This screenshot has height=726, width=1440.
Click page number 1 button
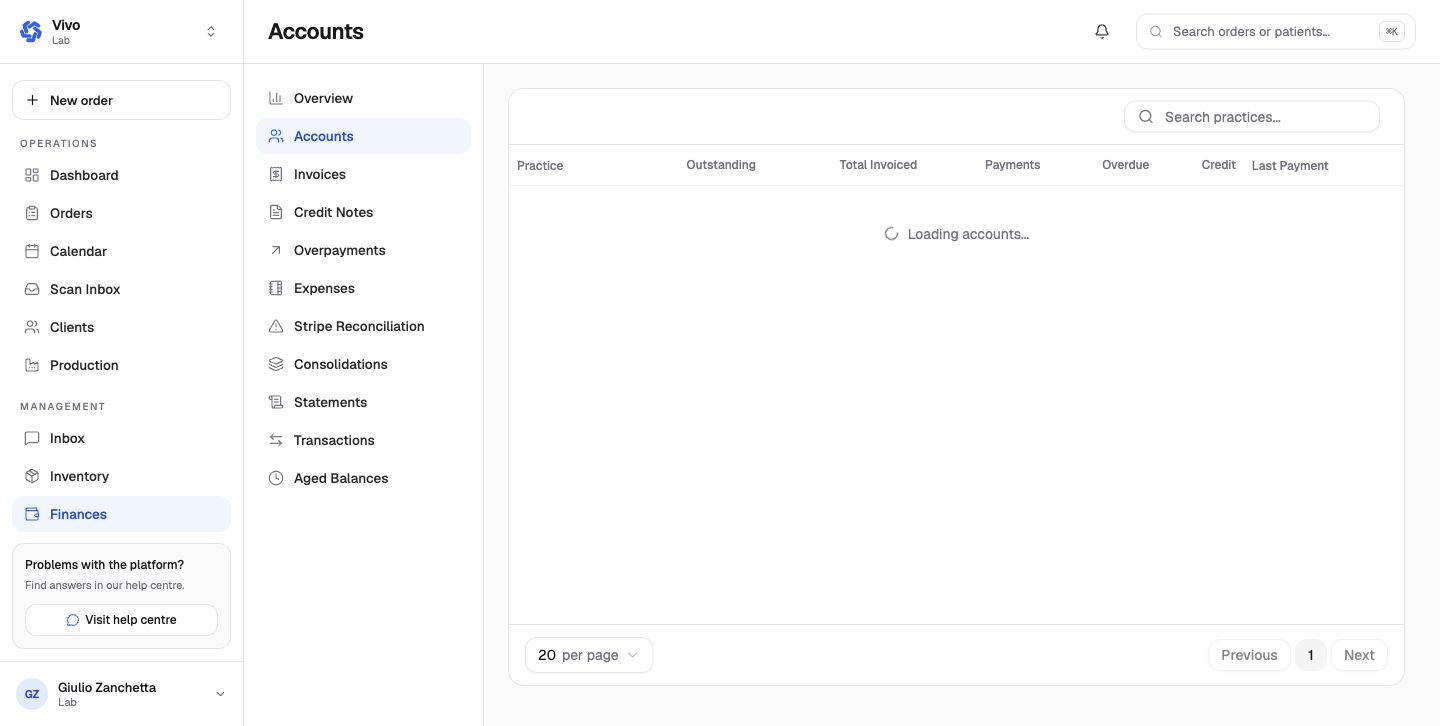pos(1310,655)
